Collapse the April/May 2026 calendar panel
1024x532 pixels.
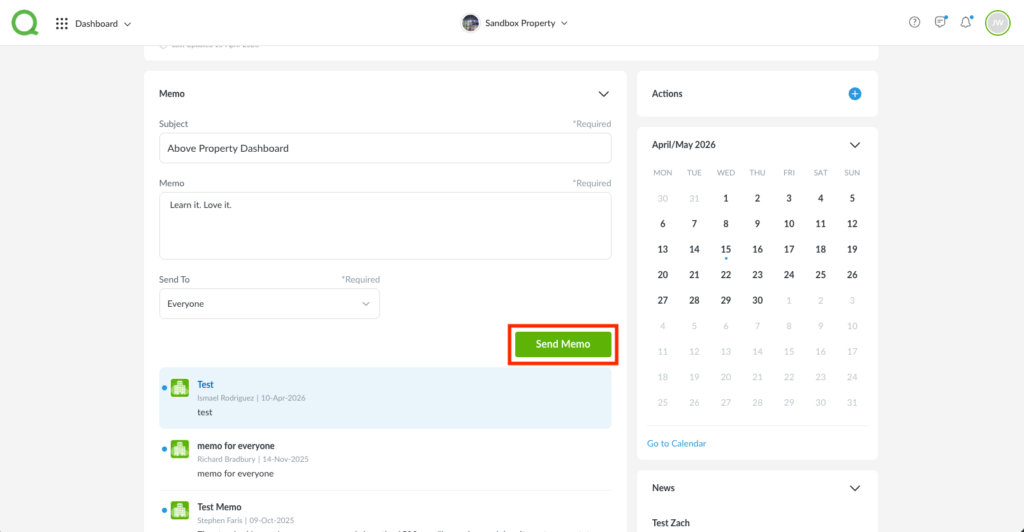pos(855,145)
